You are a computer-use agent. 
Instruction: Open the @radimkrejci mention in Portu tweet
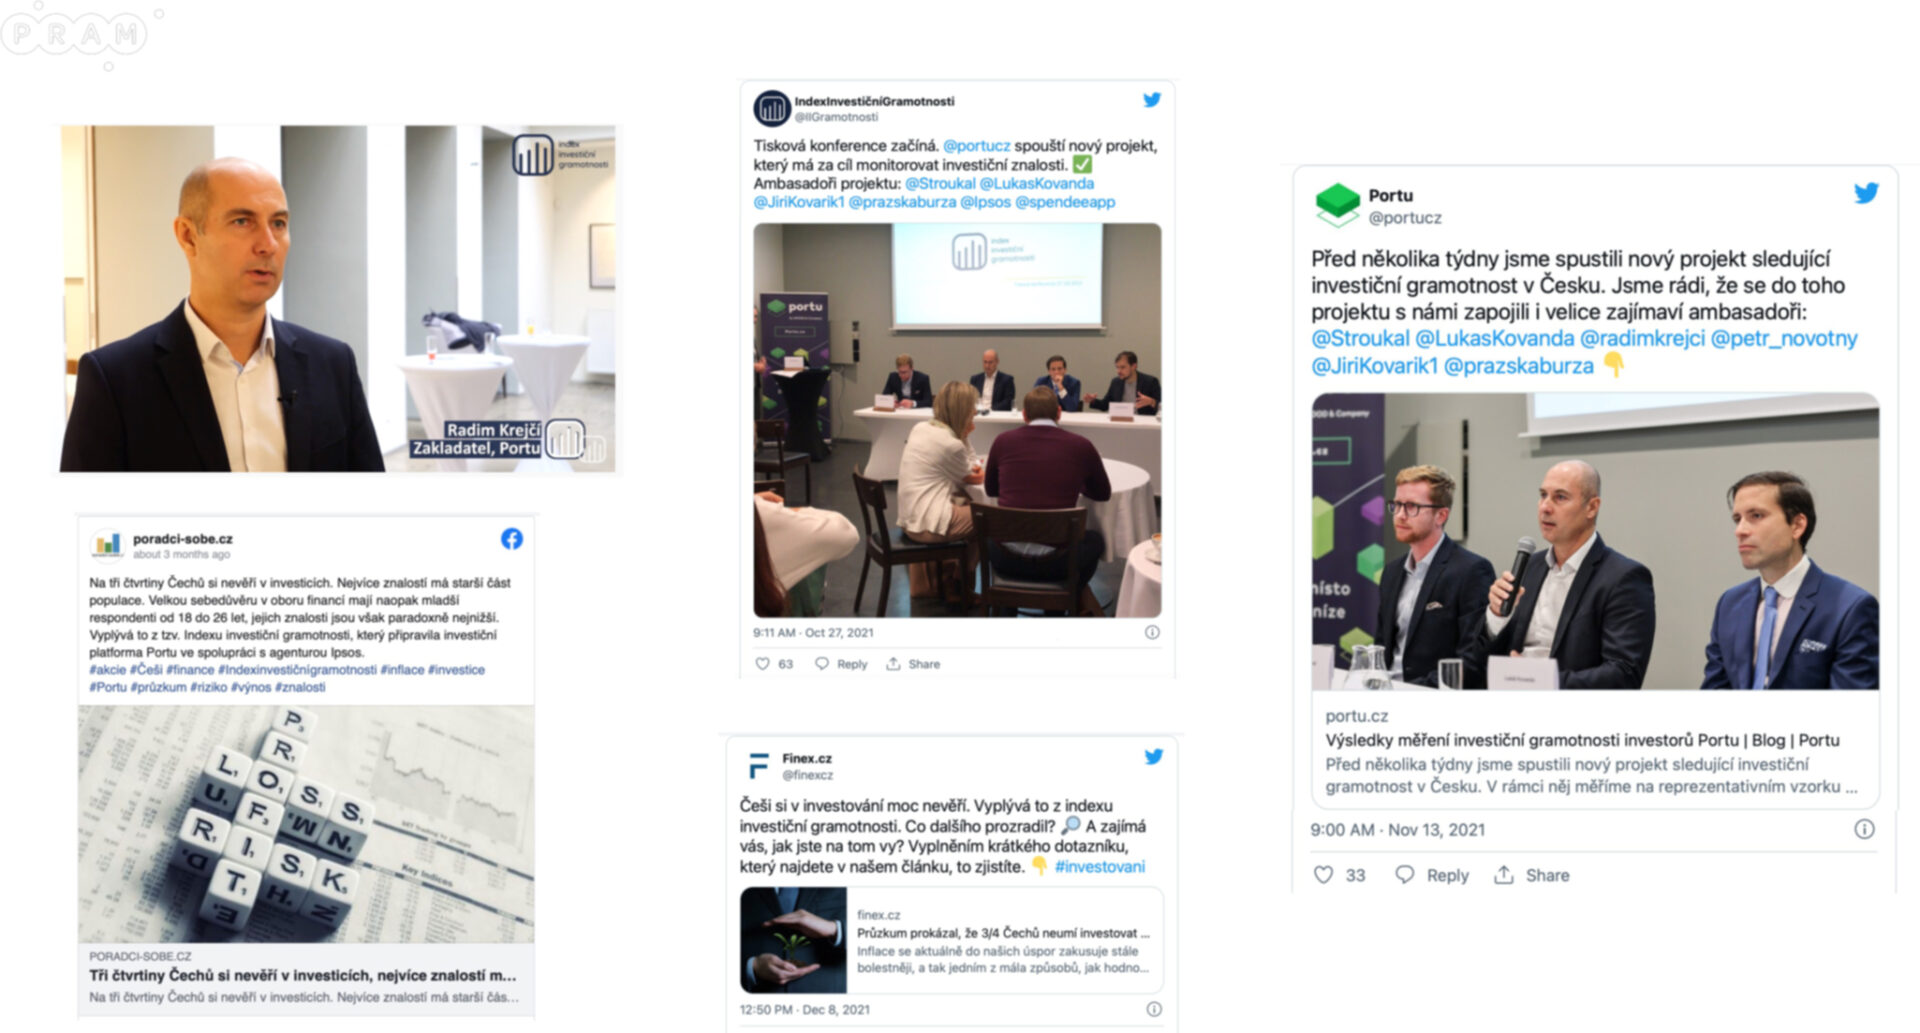point(1642,338)
